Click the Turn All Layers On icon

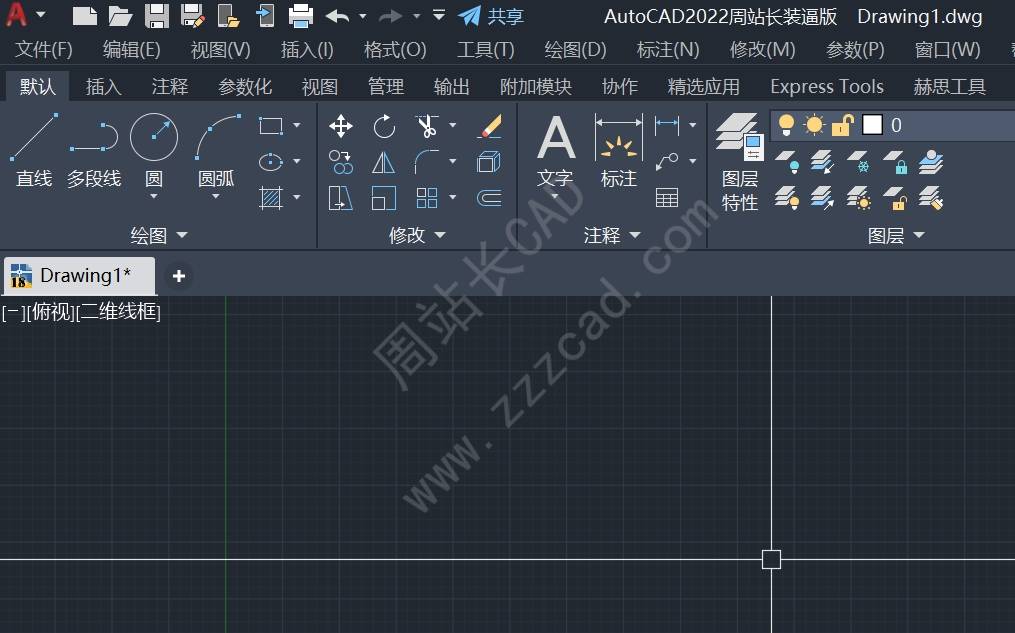[787, 198]
